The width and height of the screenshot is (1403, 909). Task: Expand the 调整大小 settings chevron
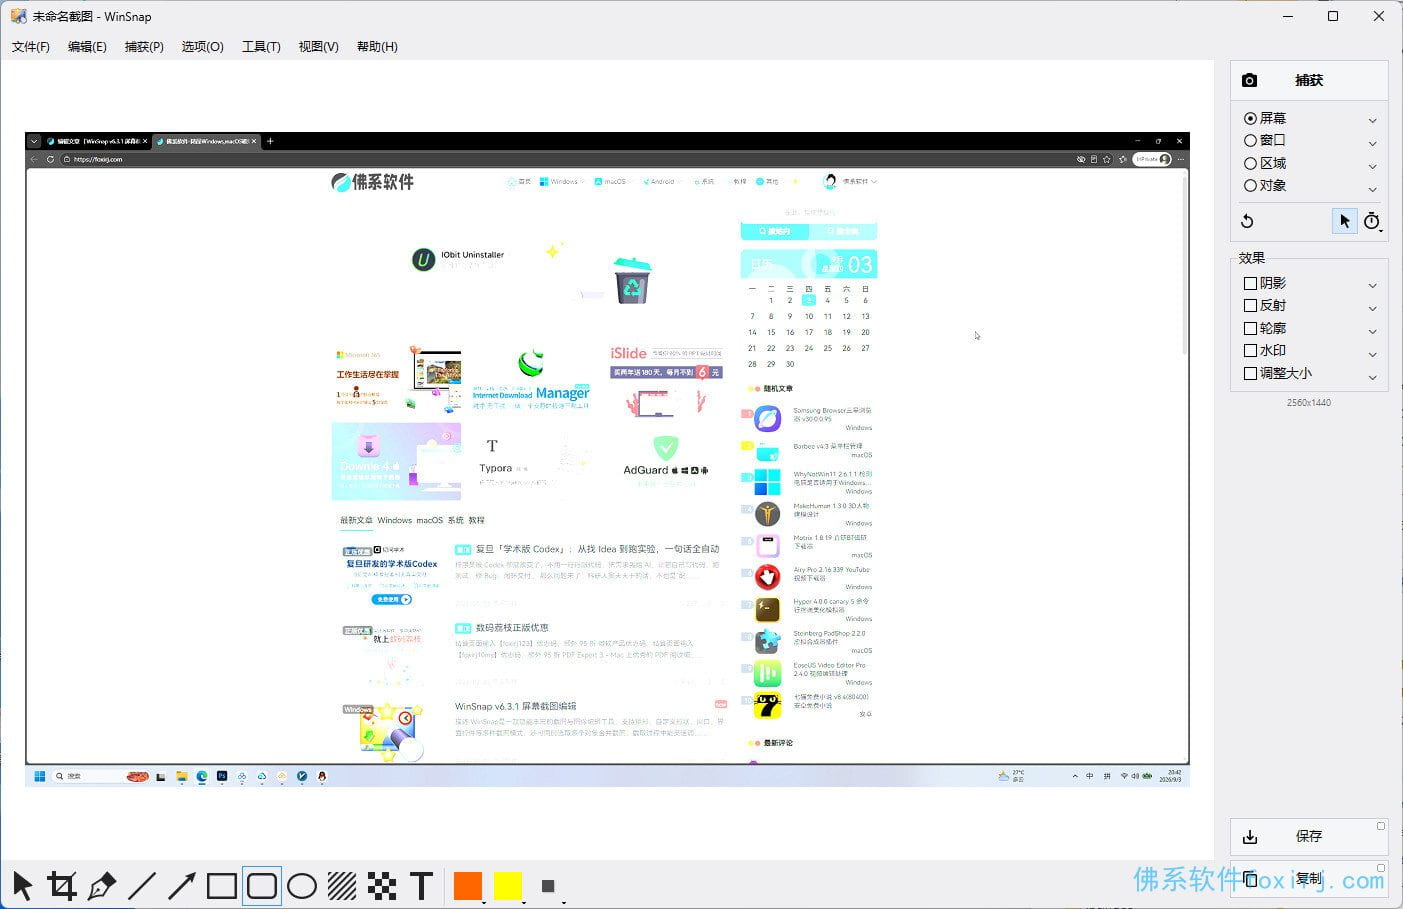click(x=1372, y=377)
